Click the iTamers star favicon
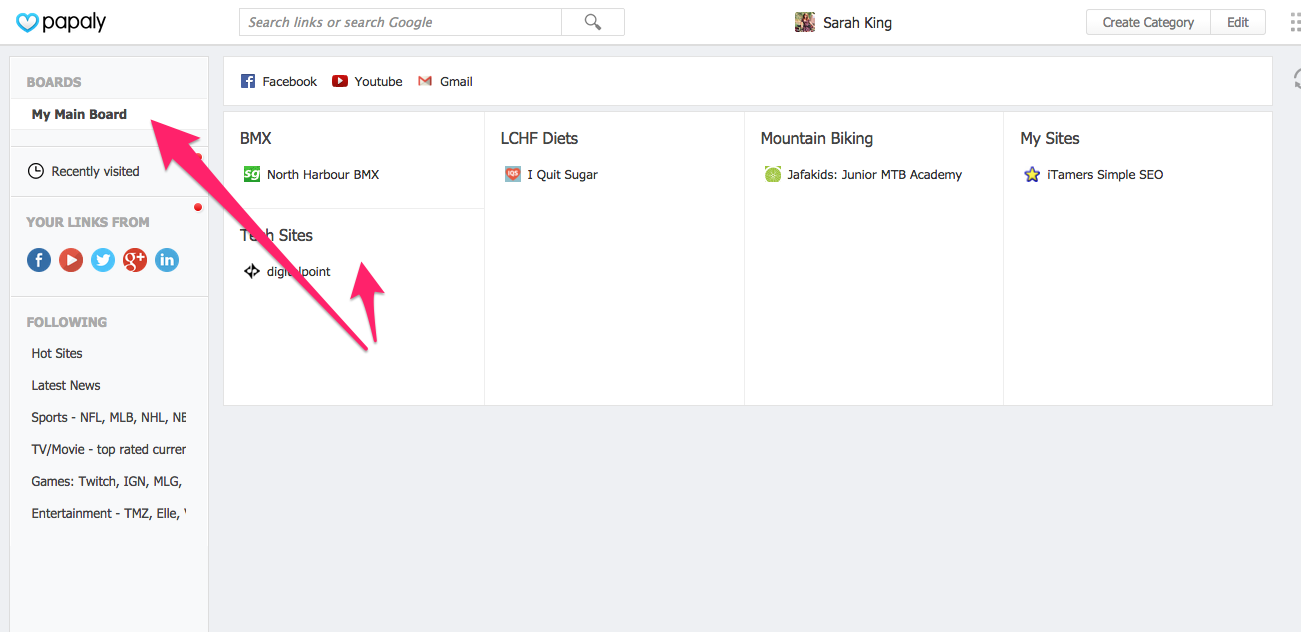Screen dimensions: 1301x632 tap(1032, 174)
